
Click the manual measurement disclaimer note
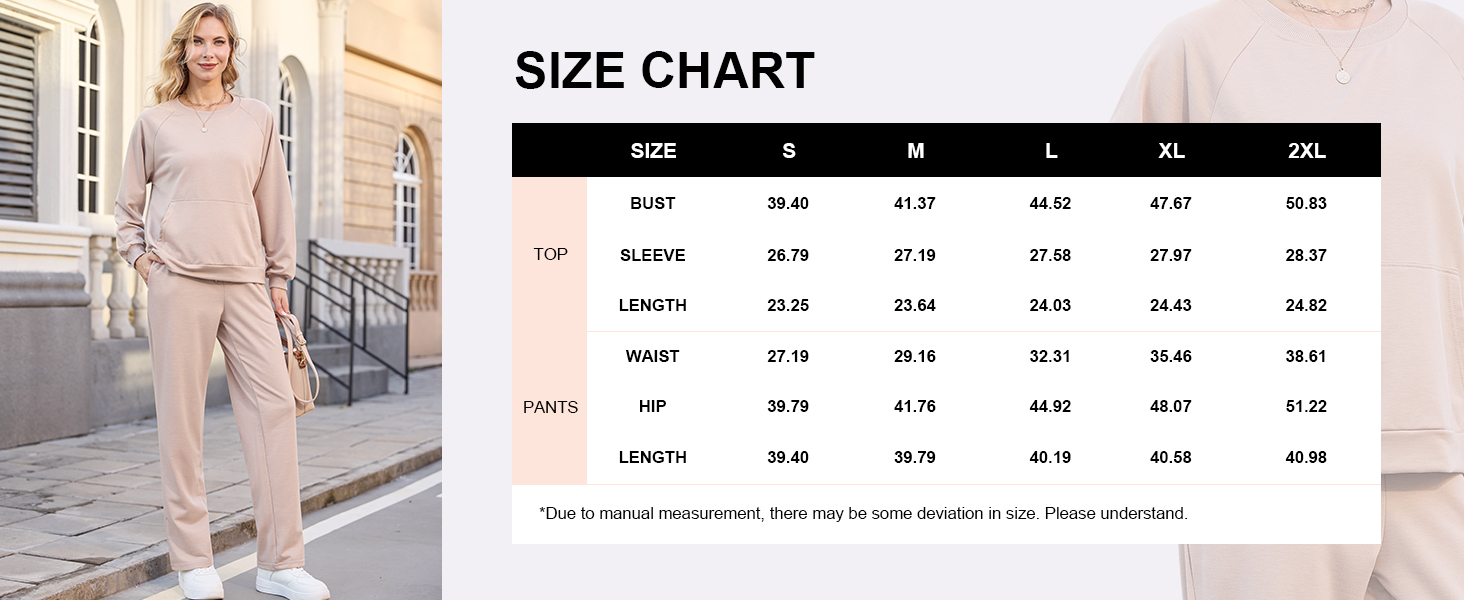point(863,513)
